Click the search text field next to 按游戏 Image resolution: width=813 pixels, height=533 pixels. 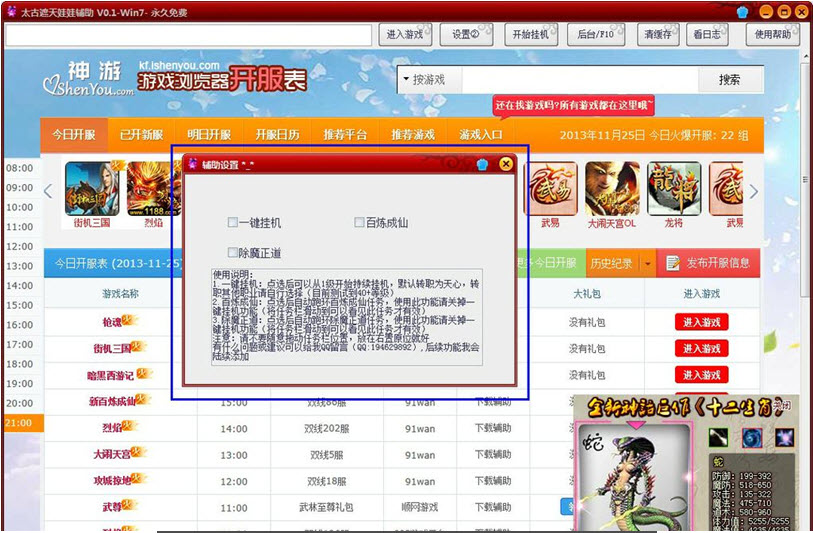point(580,80)
